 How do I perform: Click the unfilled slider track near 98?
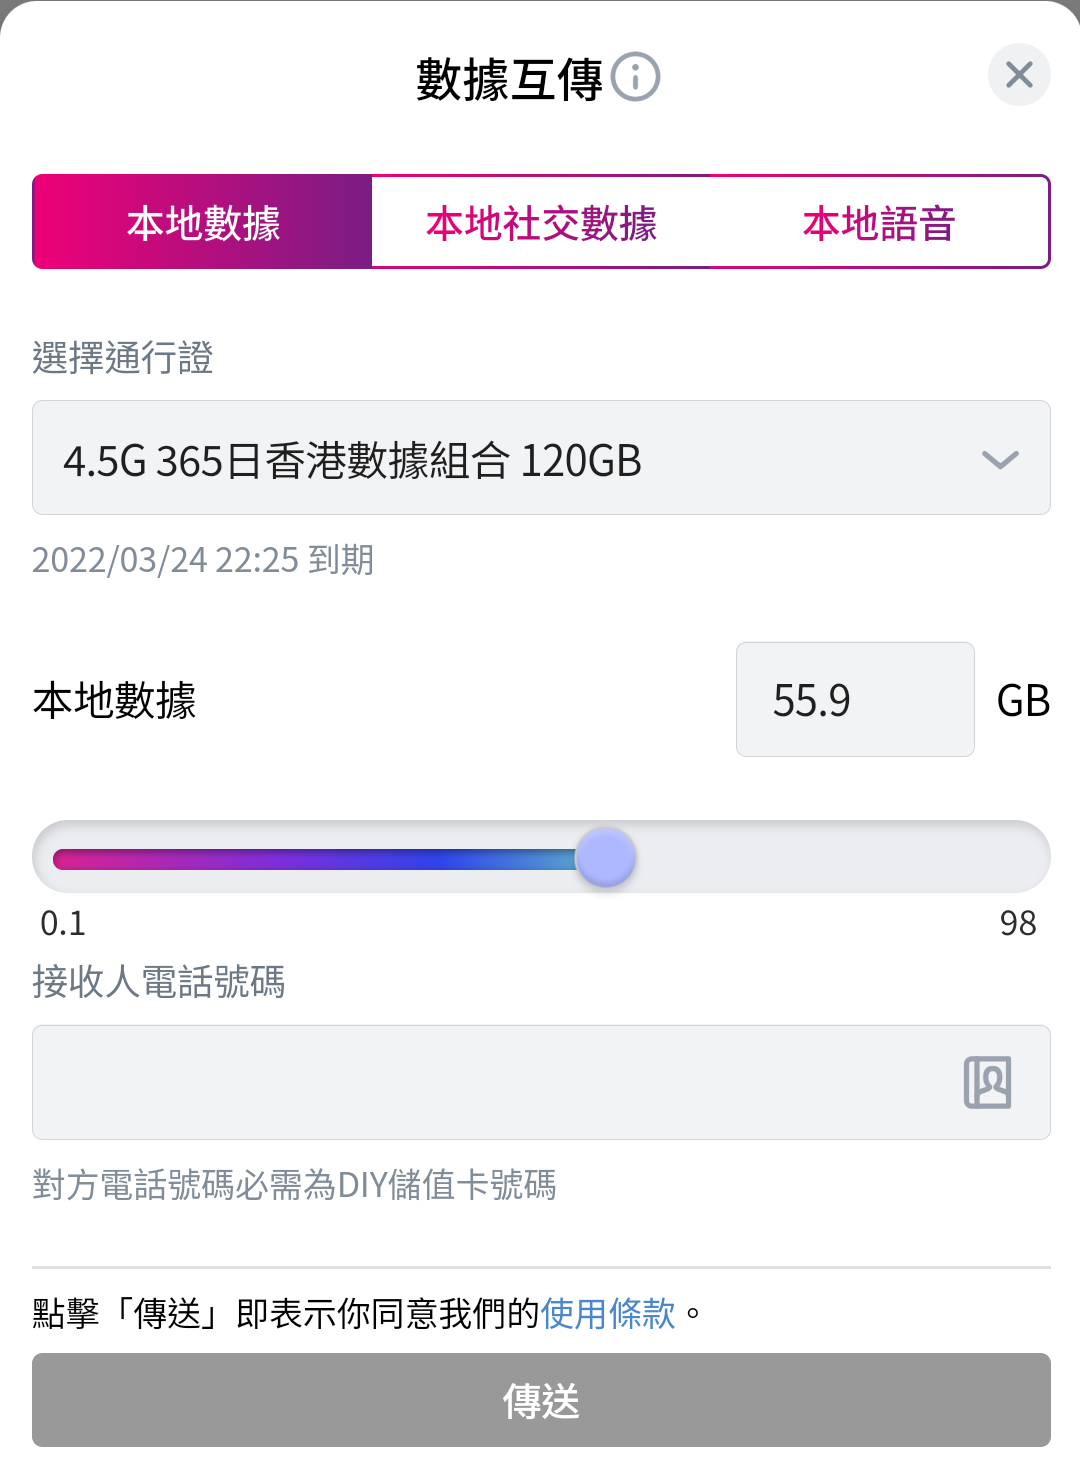click(x=900, y=858)
